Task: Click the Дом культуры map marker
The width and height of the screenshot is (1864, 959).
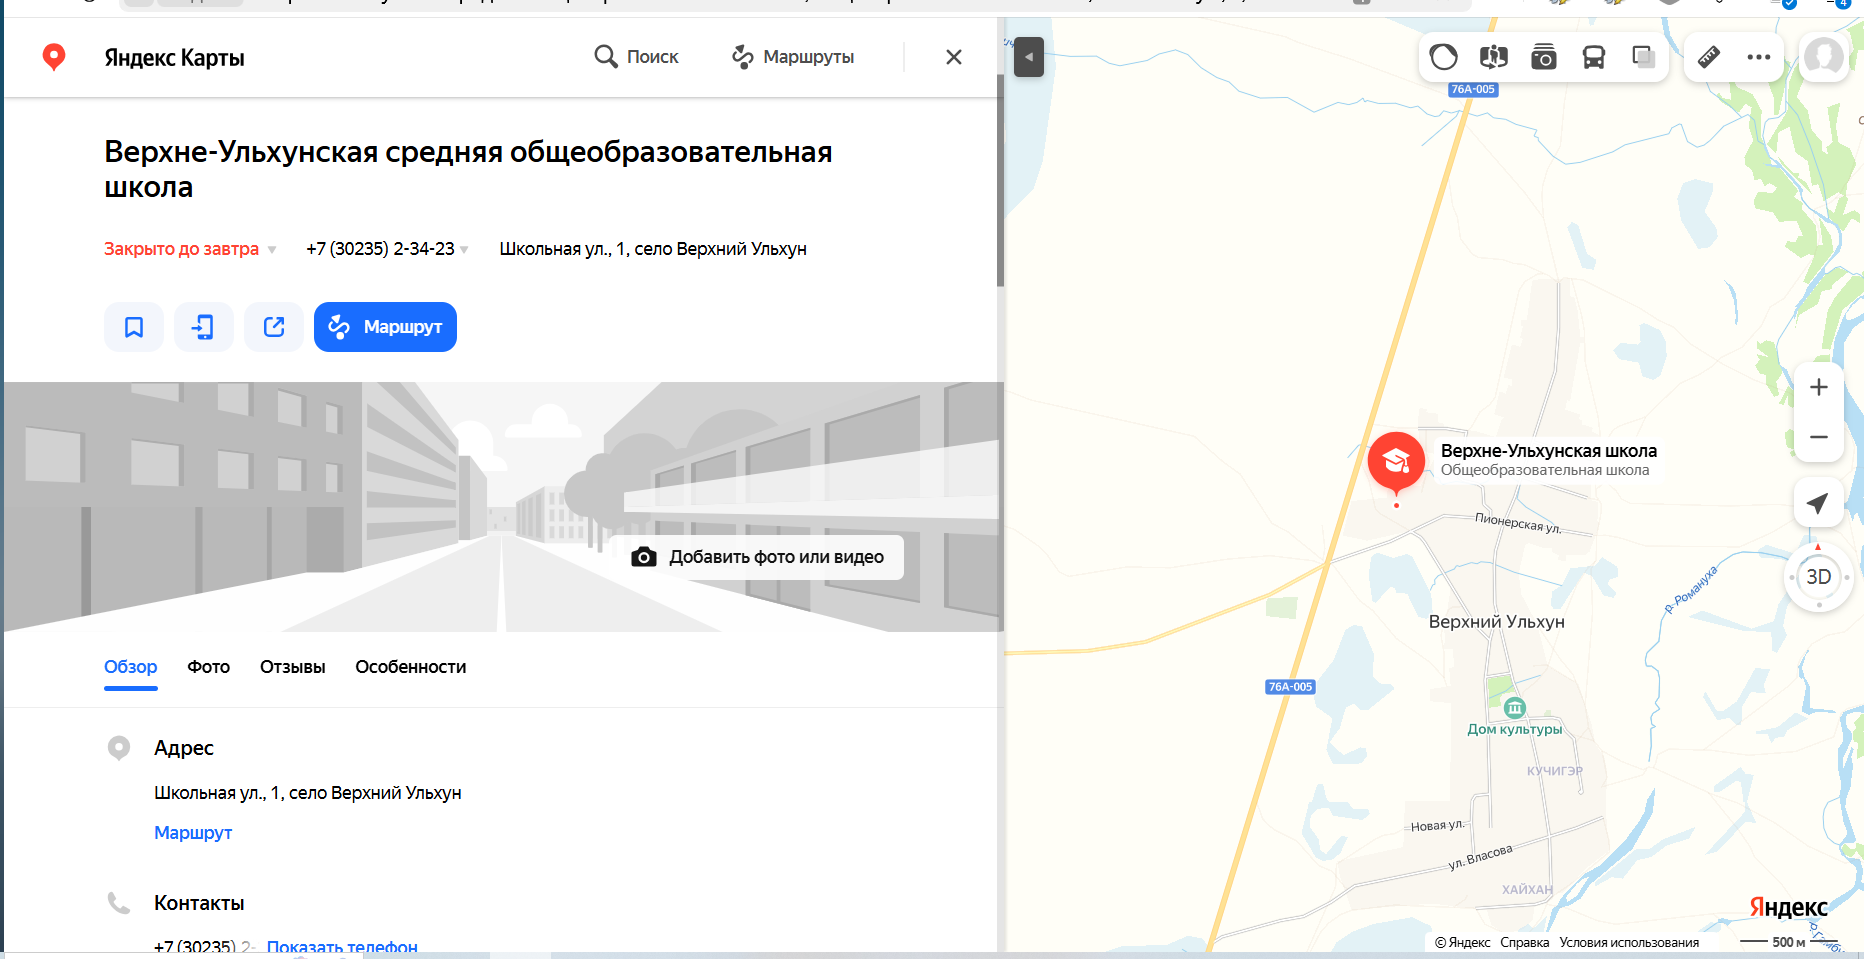Action: [1515, 708]
